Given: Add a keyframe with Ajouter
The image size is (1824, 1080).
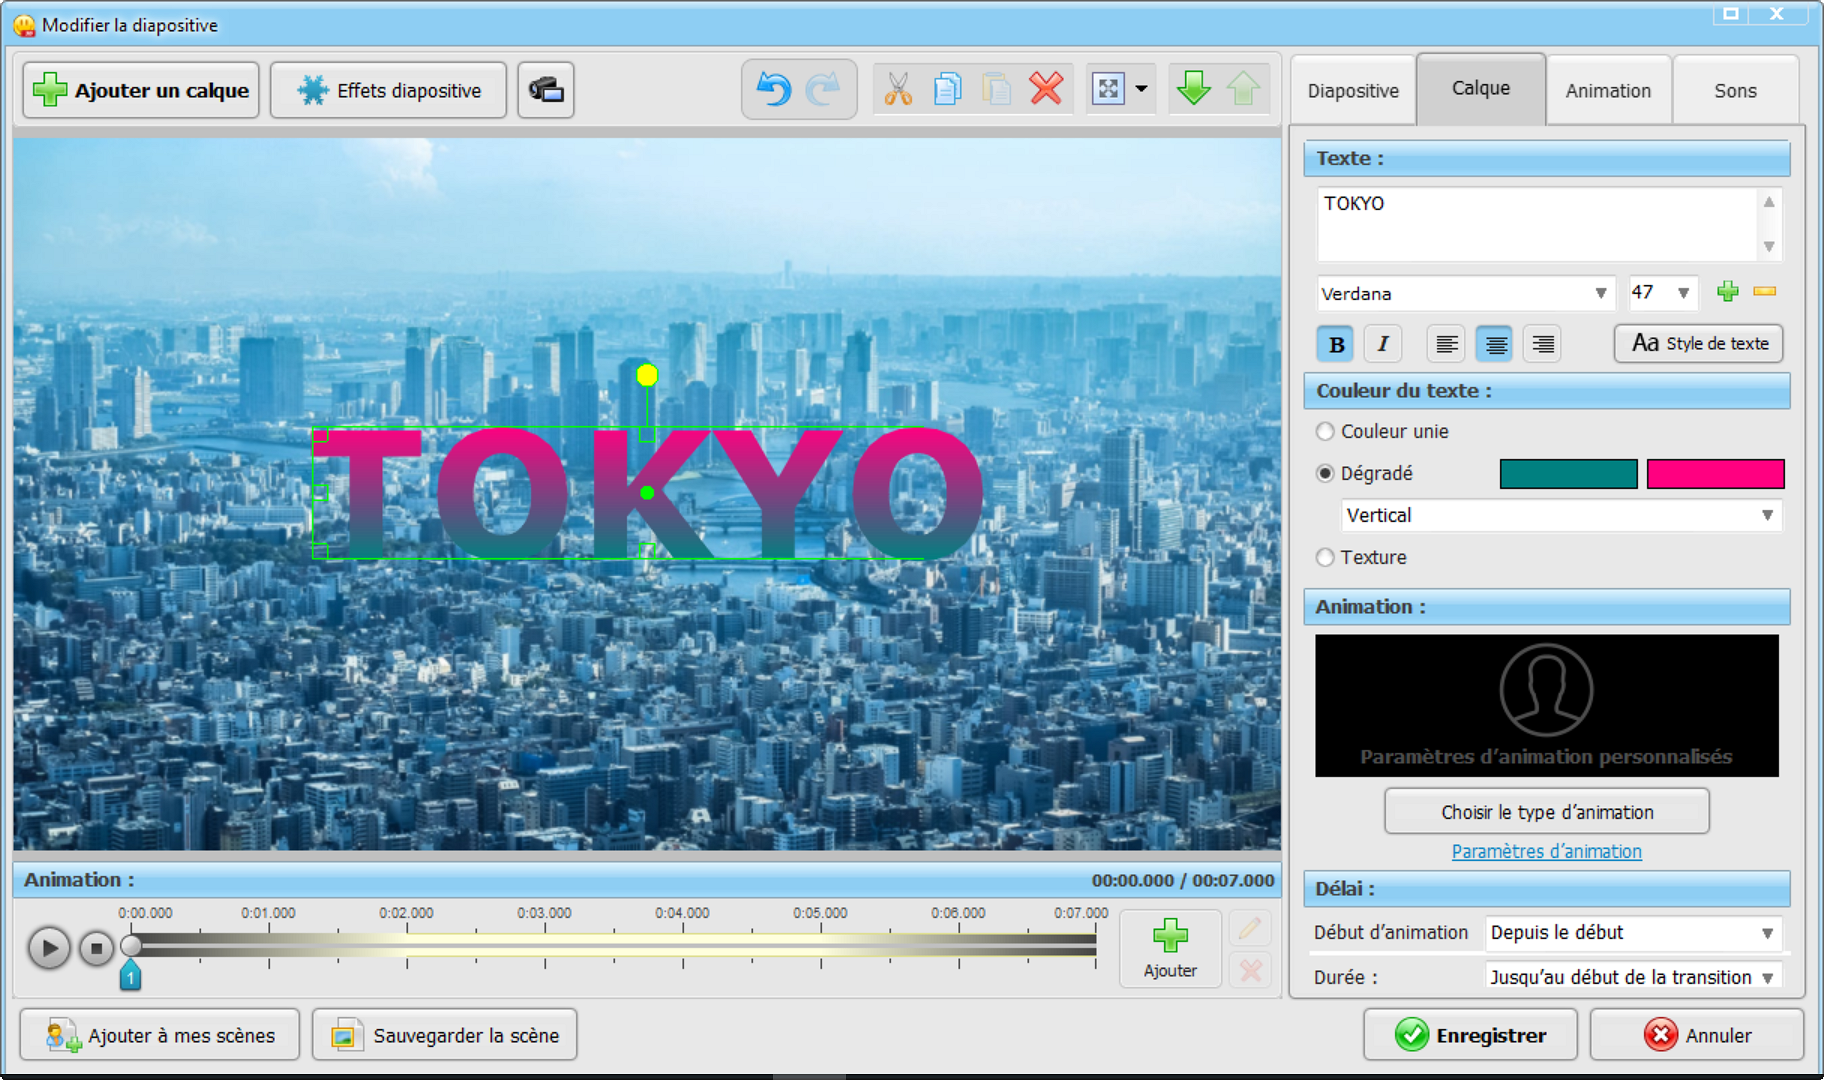Looking at the screenshot, I should [x=1170, y=948].
